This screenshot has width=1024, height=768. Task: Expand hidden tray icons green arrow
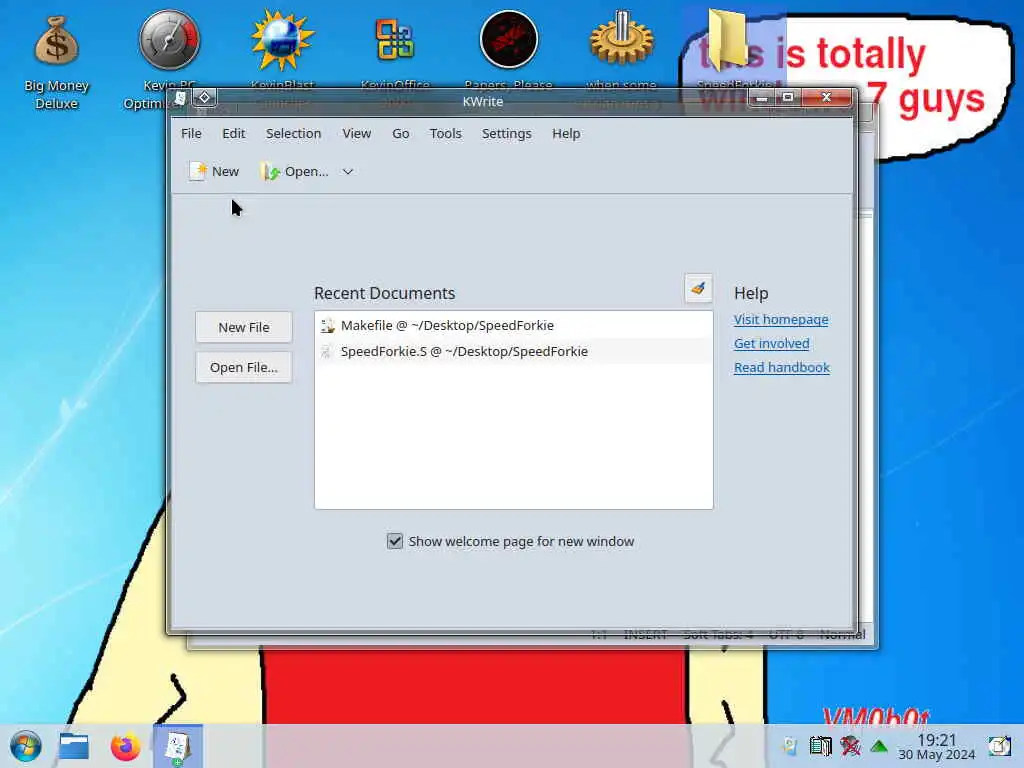[879, 746]
